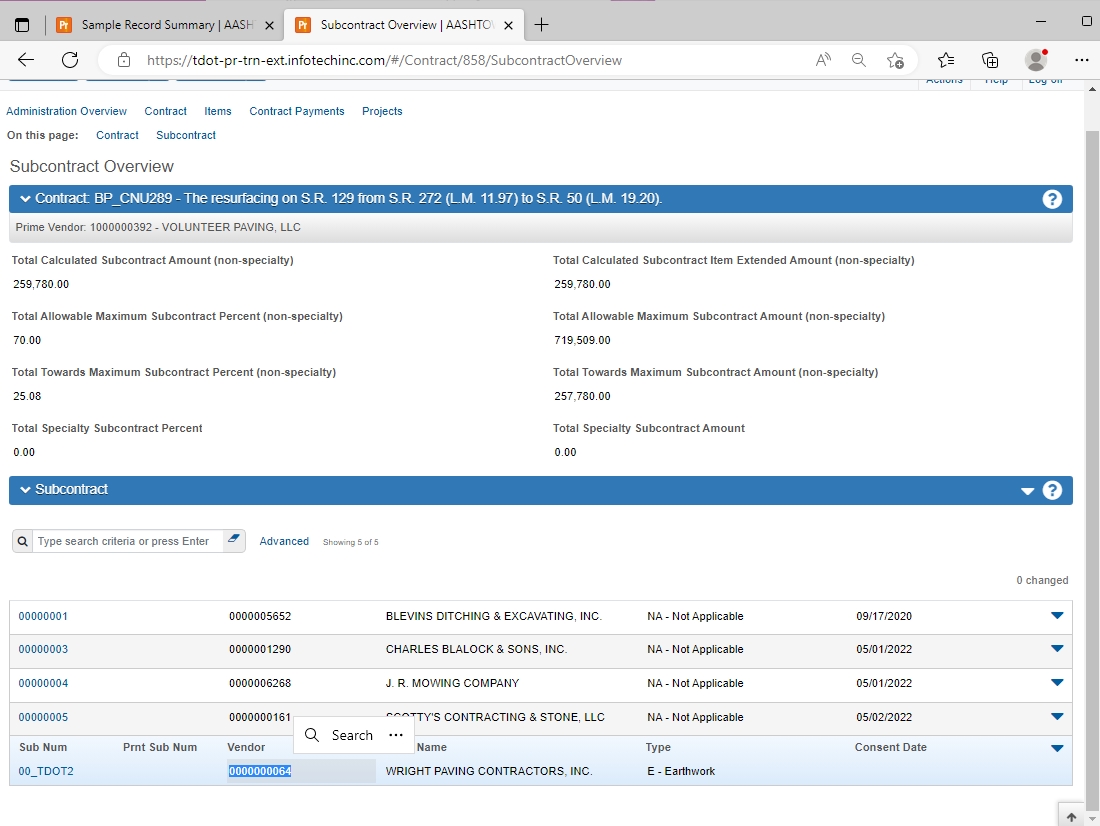Click the zoom magnifier icon in address bar
The image size is (1100, 826).
click(859, 60)
